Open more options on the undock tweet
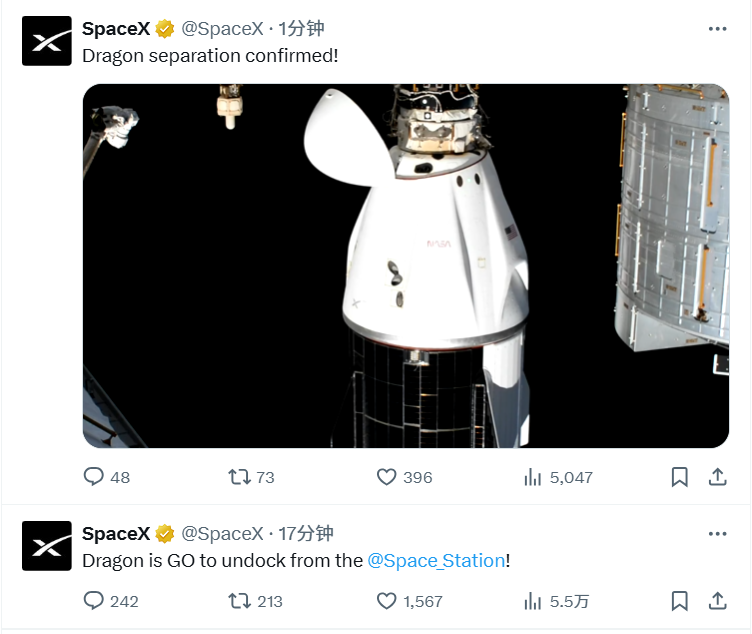Screen dimensions: 752x634 click(x=717, y=533)
